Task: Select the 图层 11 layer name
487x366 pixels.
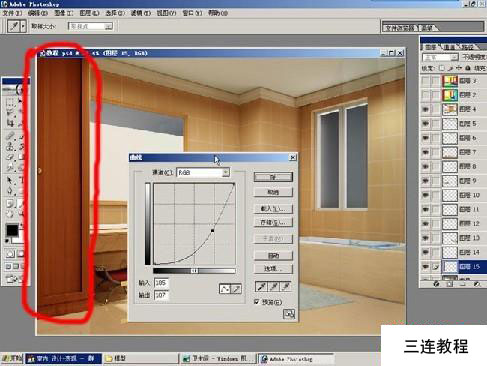Action: 469,210
